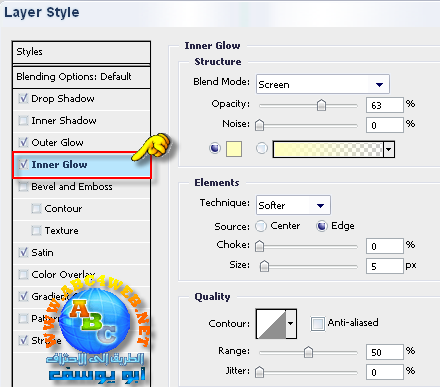
Task: Select the Inner Shadow style label
Action: tap(64, 121)
